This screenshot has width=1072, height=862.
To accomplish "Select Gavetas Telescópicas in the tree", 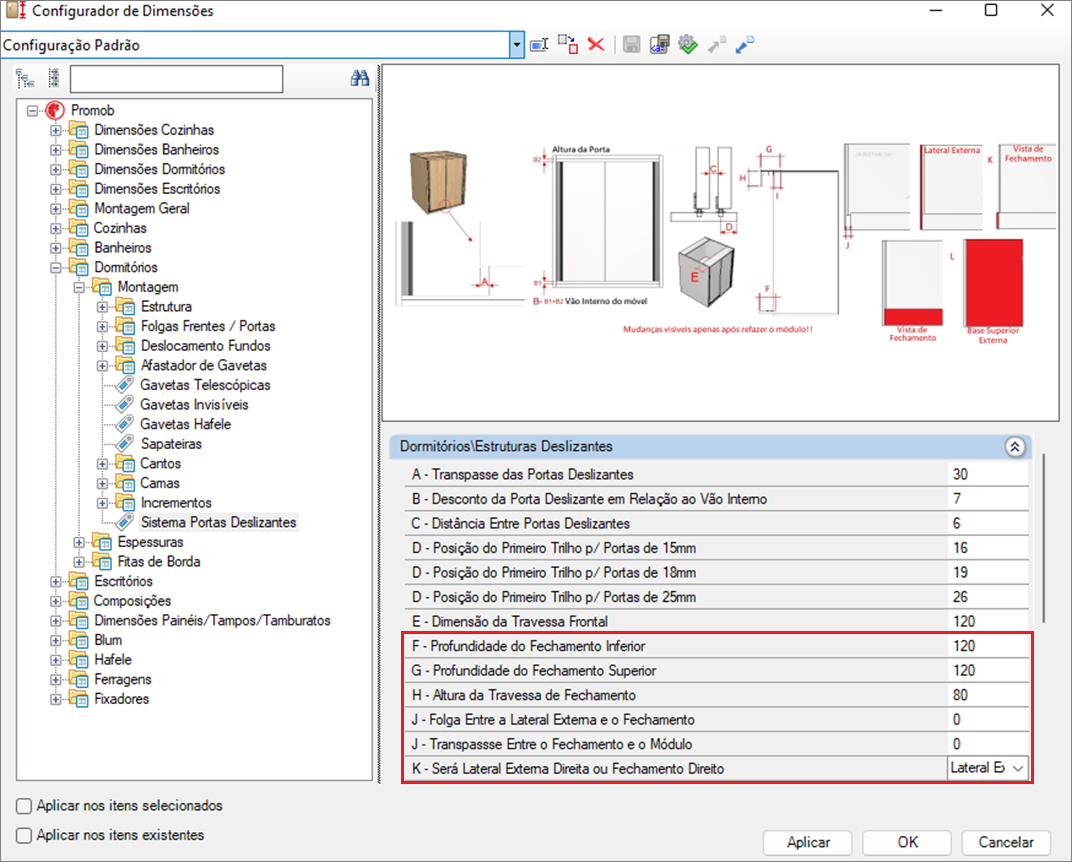I will [x=205, y=385].
